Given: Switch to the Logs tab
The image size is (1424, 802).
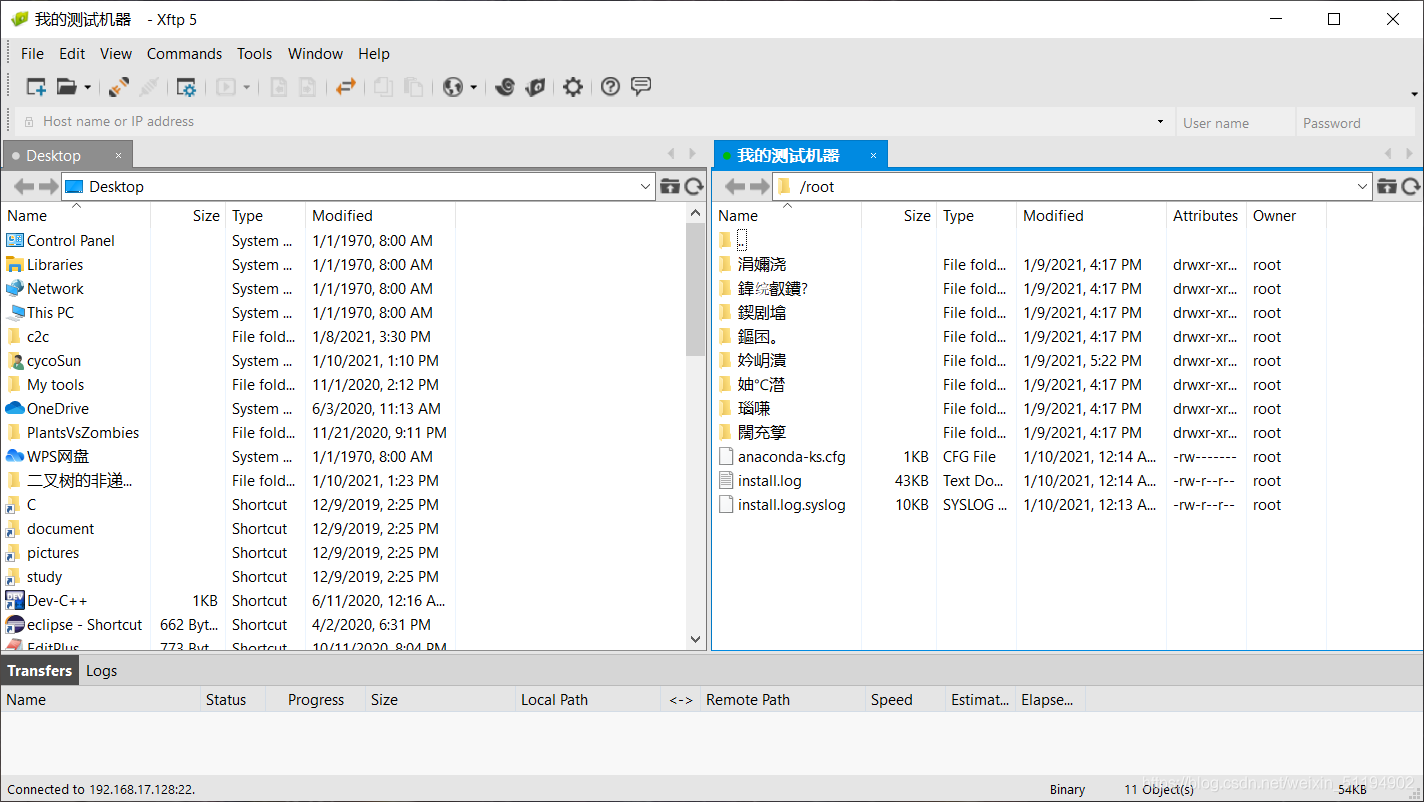Looking at the screenshot, I should [101, 671].
